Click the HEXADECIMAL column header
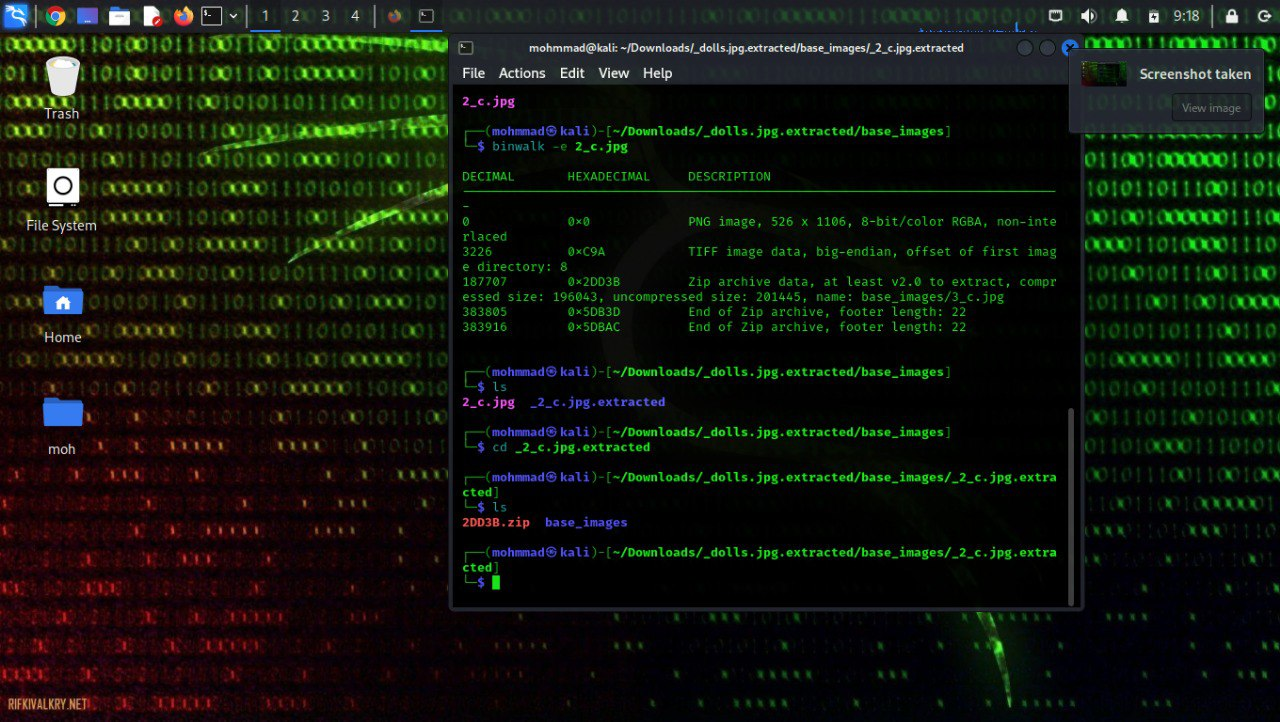The image size is (1280, 722). point(609,176)
